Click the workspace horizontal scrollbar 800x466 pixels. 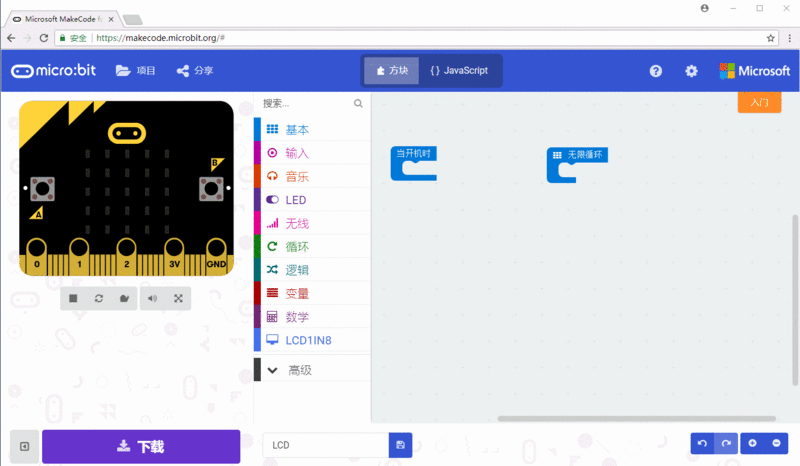click(x=637, y=419)
